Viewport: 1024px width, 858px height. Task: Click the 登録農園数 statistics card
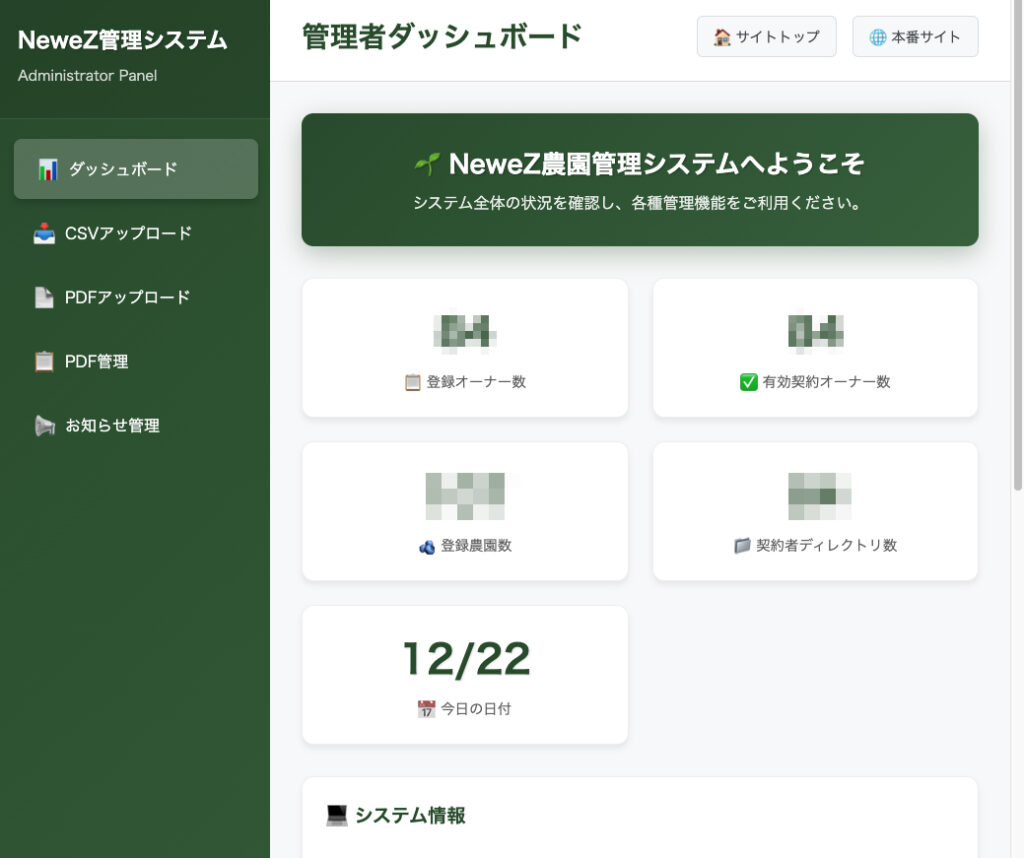(x=464, y=510)
